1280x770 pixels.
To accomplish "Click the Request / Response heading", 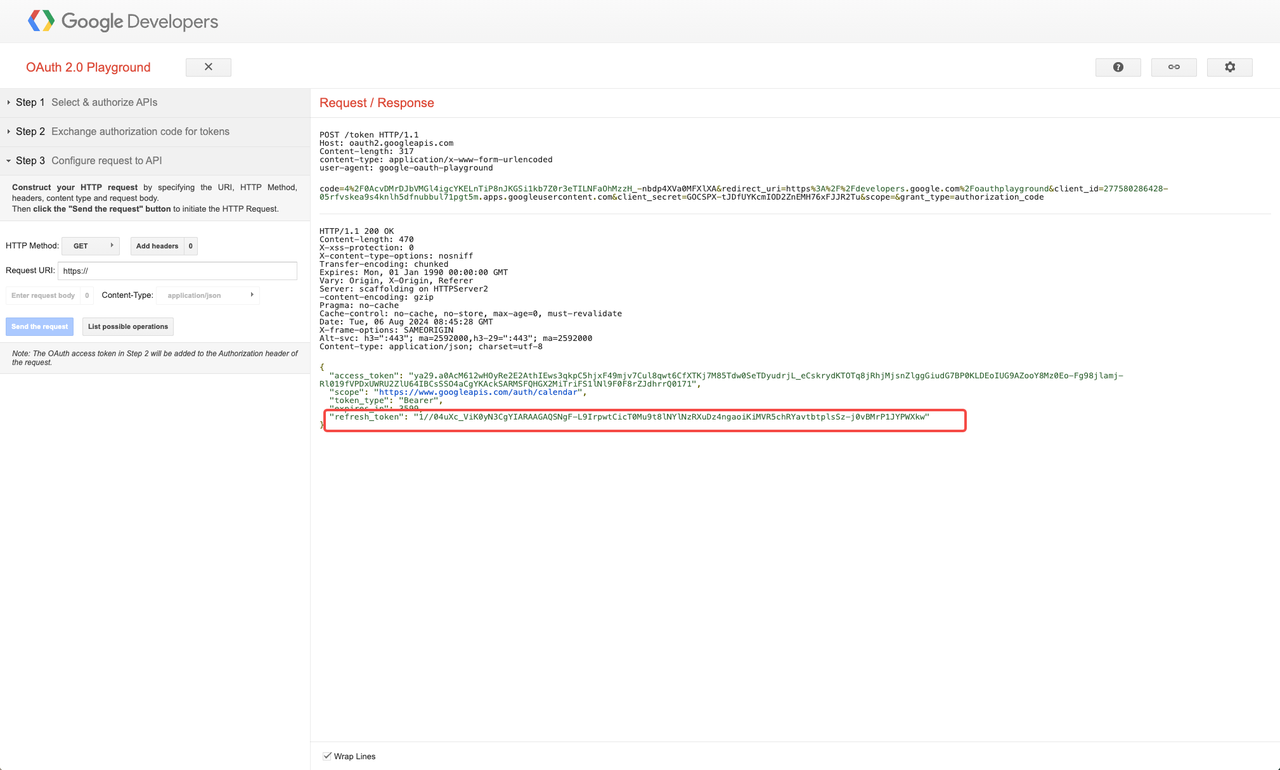I will point(377,103).
